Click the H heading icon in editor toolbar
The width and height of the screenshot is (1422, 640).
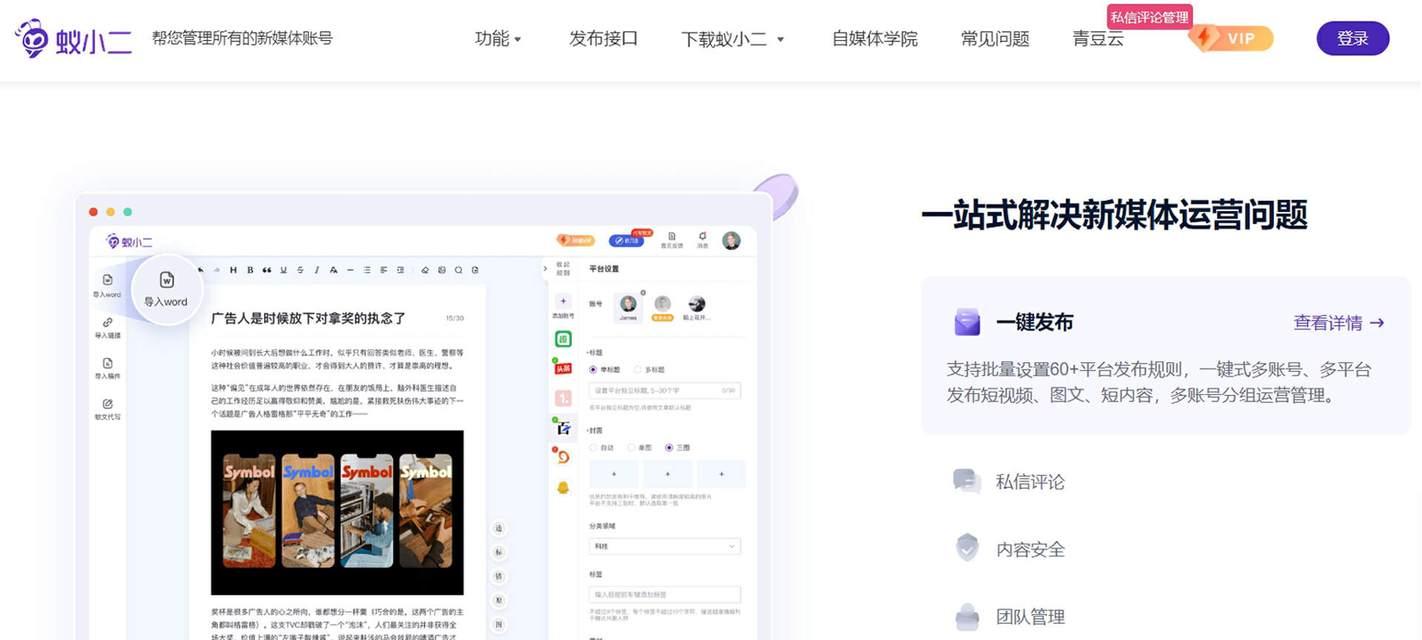coord(233,269)
